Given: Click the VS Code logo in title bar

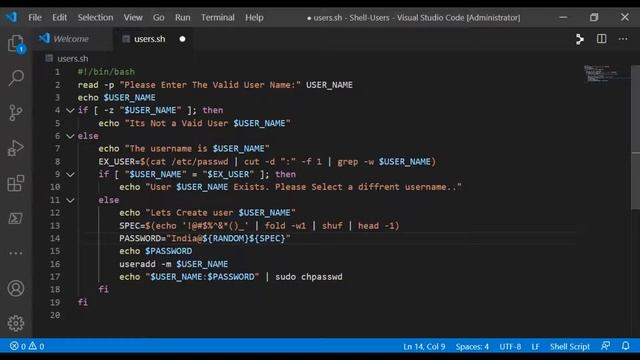Looking at the screenshot, I should [11, 17].
